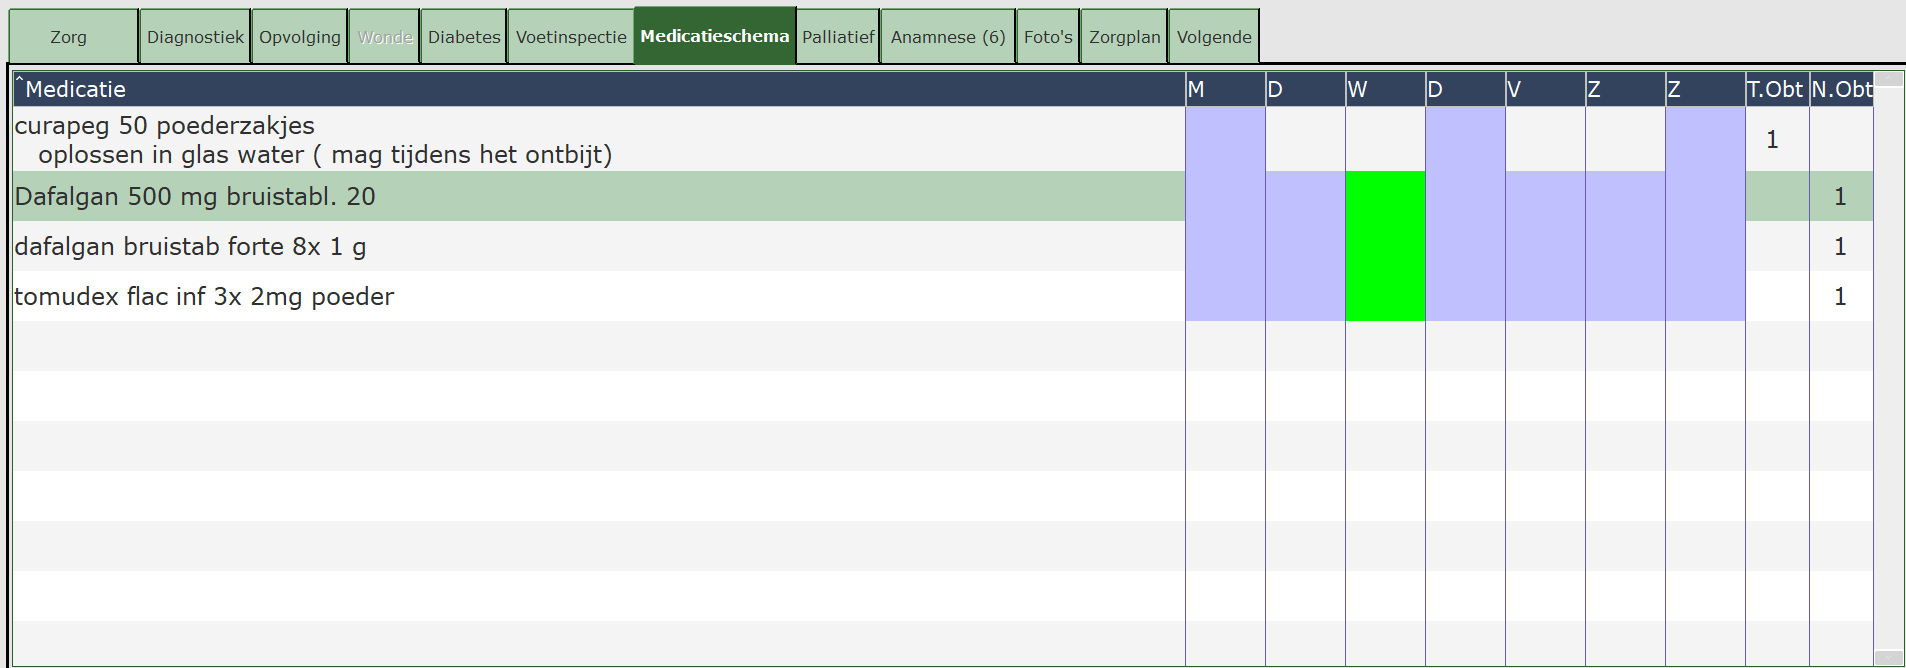Image resolution: width=1906 pixels, height=668 pixels.
Task: Click the T.Obt column header
Action: [1777, 89]
